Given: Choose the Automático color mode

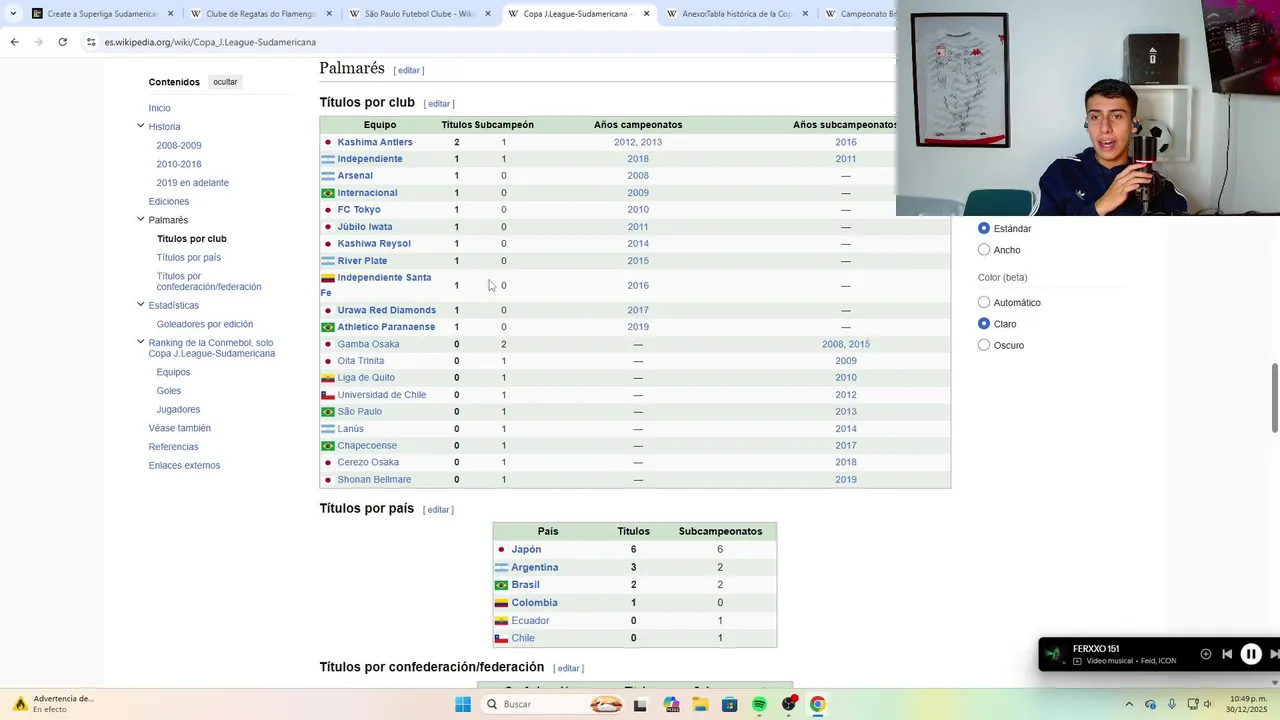Looking at the screenshot, I should [984, 302].
